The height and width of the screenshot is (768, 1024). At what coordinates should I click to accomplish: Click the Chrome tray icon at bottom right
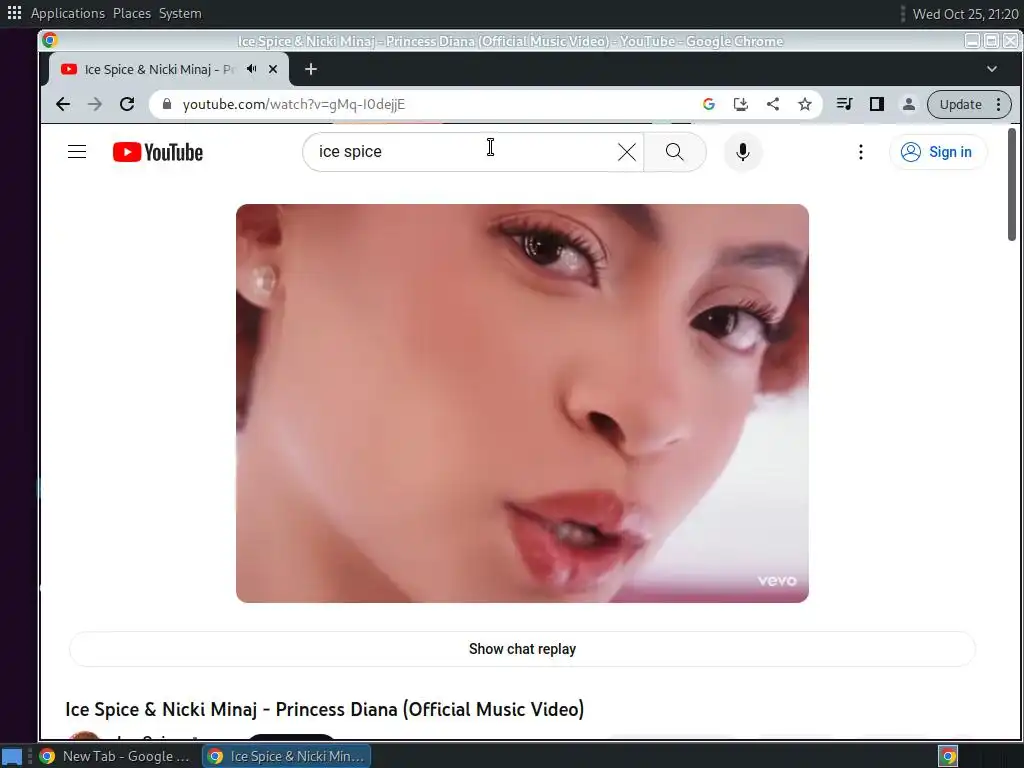948,756
